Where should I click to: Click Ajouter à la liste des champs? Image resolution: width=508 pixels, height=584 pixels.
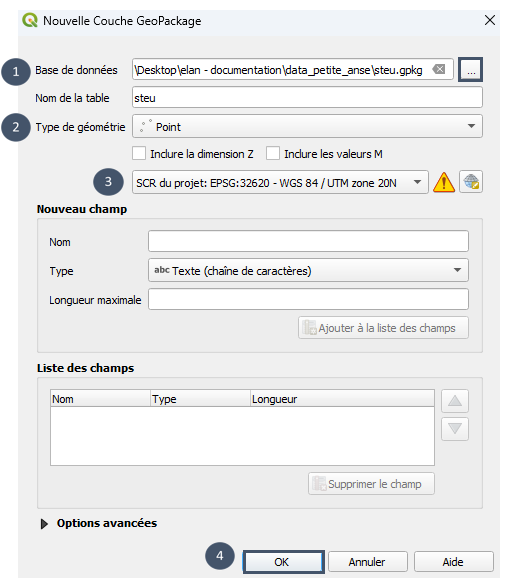click(x=383, y=328)
